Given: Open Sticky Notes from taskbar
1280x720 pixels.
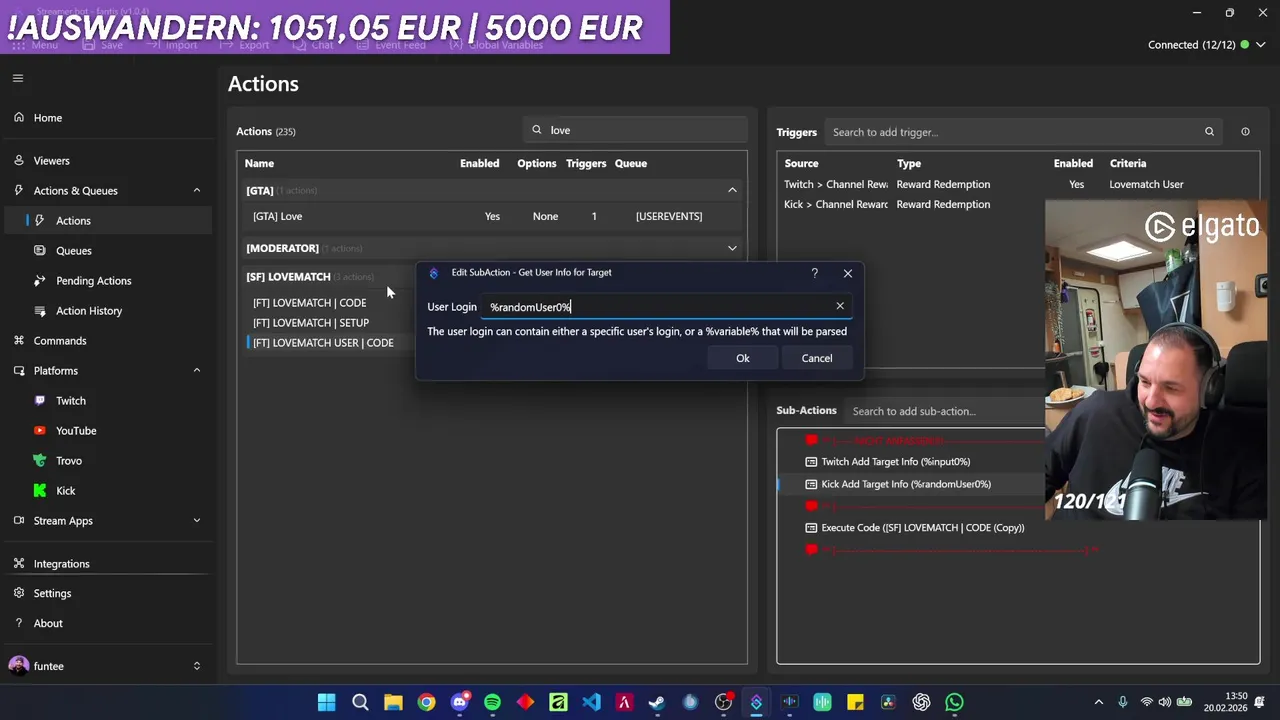Looking at the screenshot, I should 855,703.
